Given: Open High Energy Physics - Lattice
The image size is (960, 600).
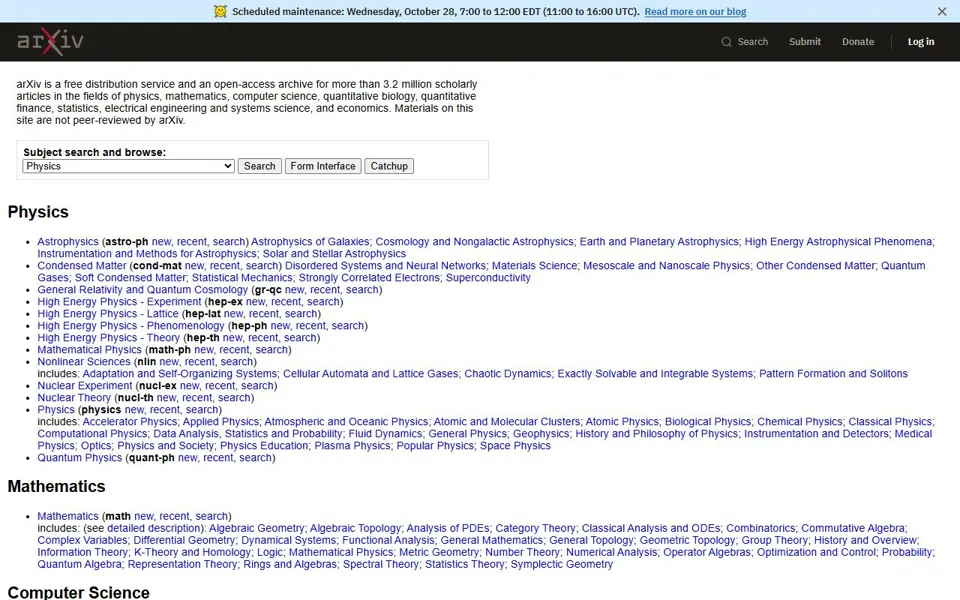Looking at the screenshot, I should click(x=108, y=313).
